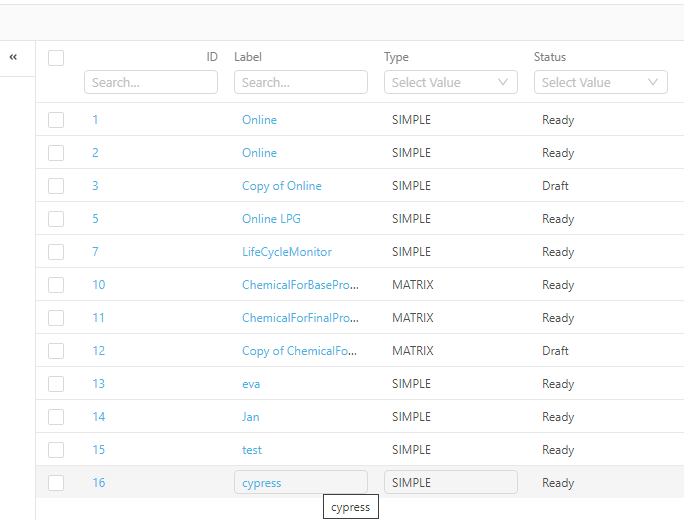Tick the checkbox for row ID 16

click(x=56, y=483)
